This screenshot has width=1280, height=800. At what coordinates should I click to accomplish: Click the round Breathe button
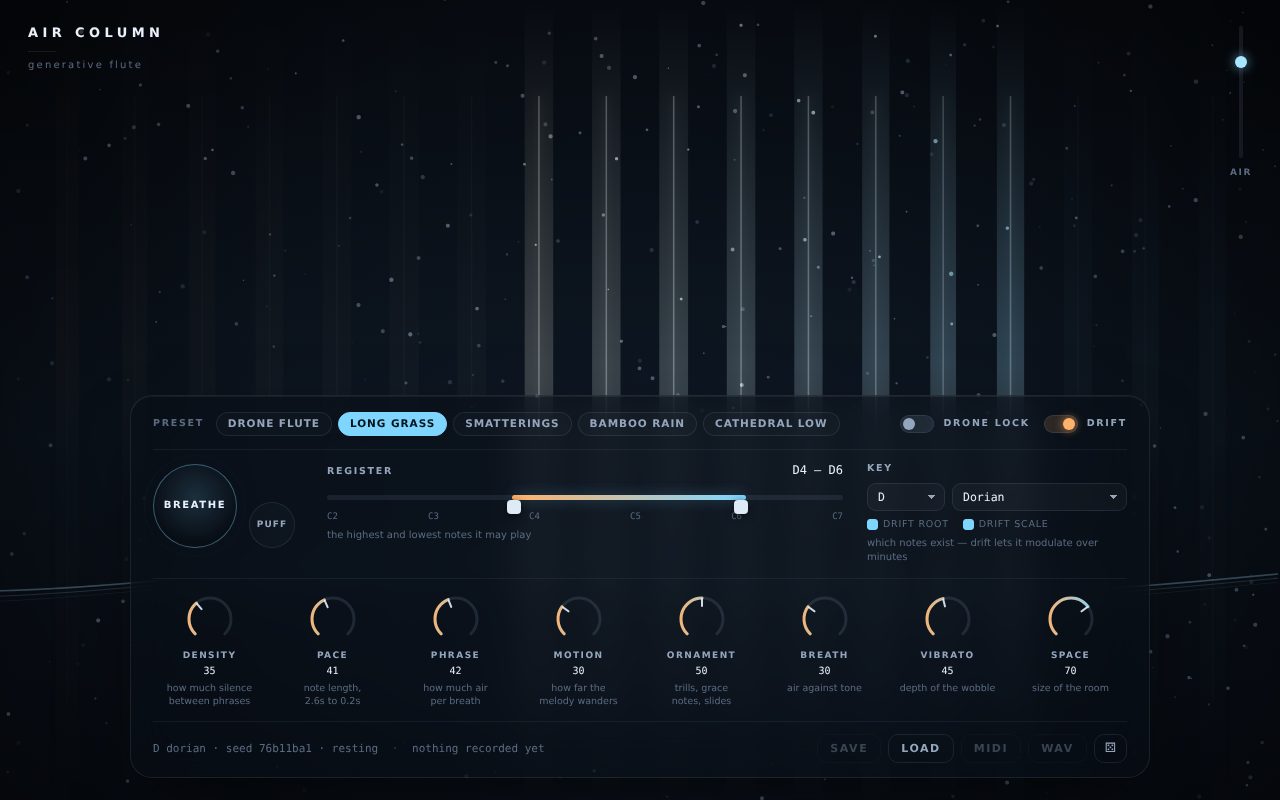(195, 506)
